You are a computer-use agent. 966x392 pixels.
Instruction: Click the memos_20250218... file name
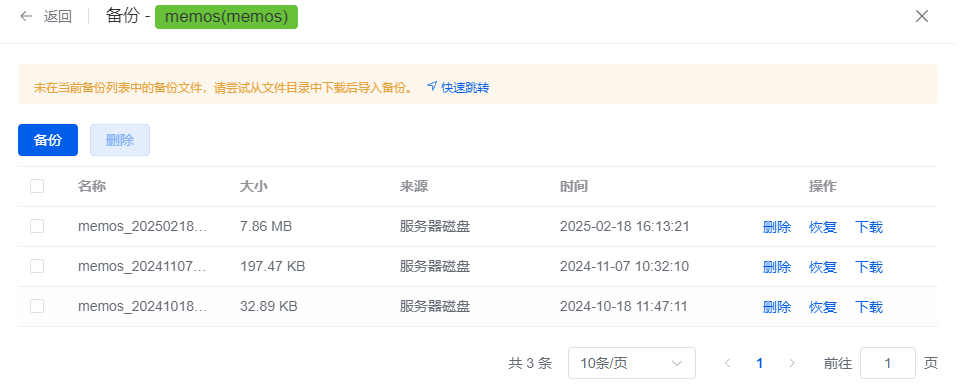(x=142, y=227)
